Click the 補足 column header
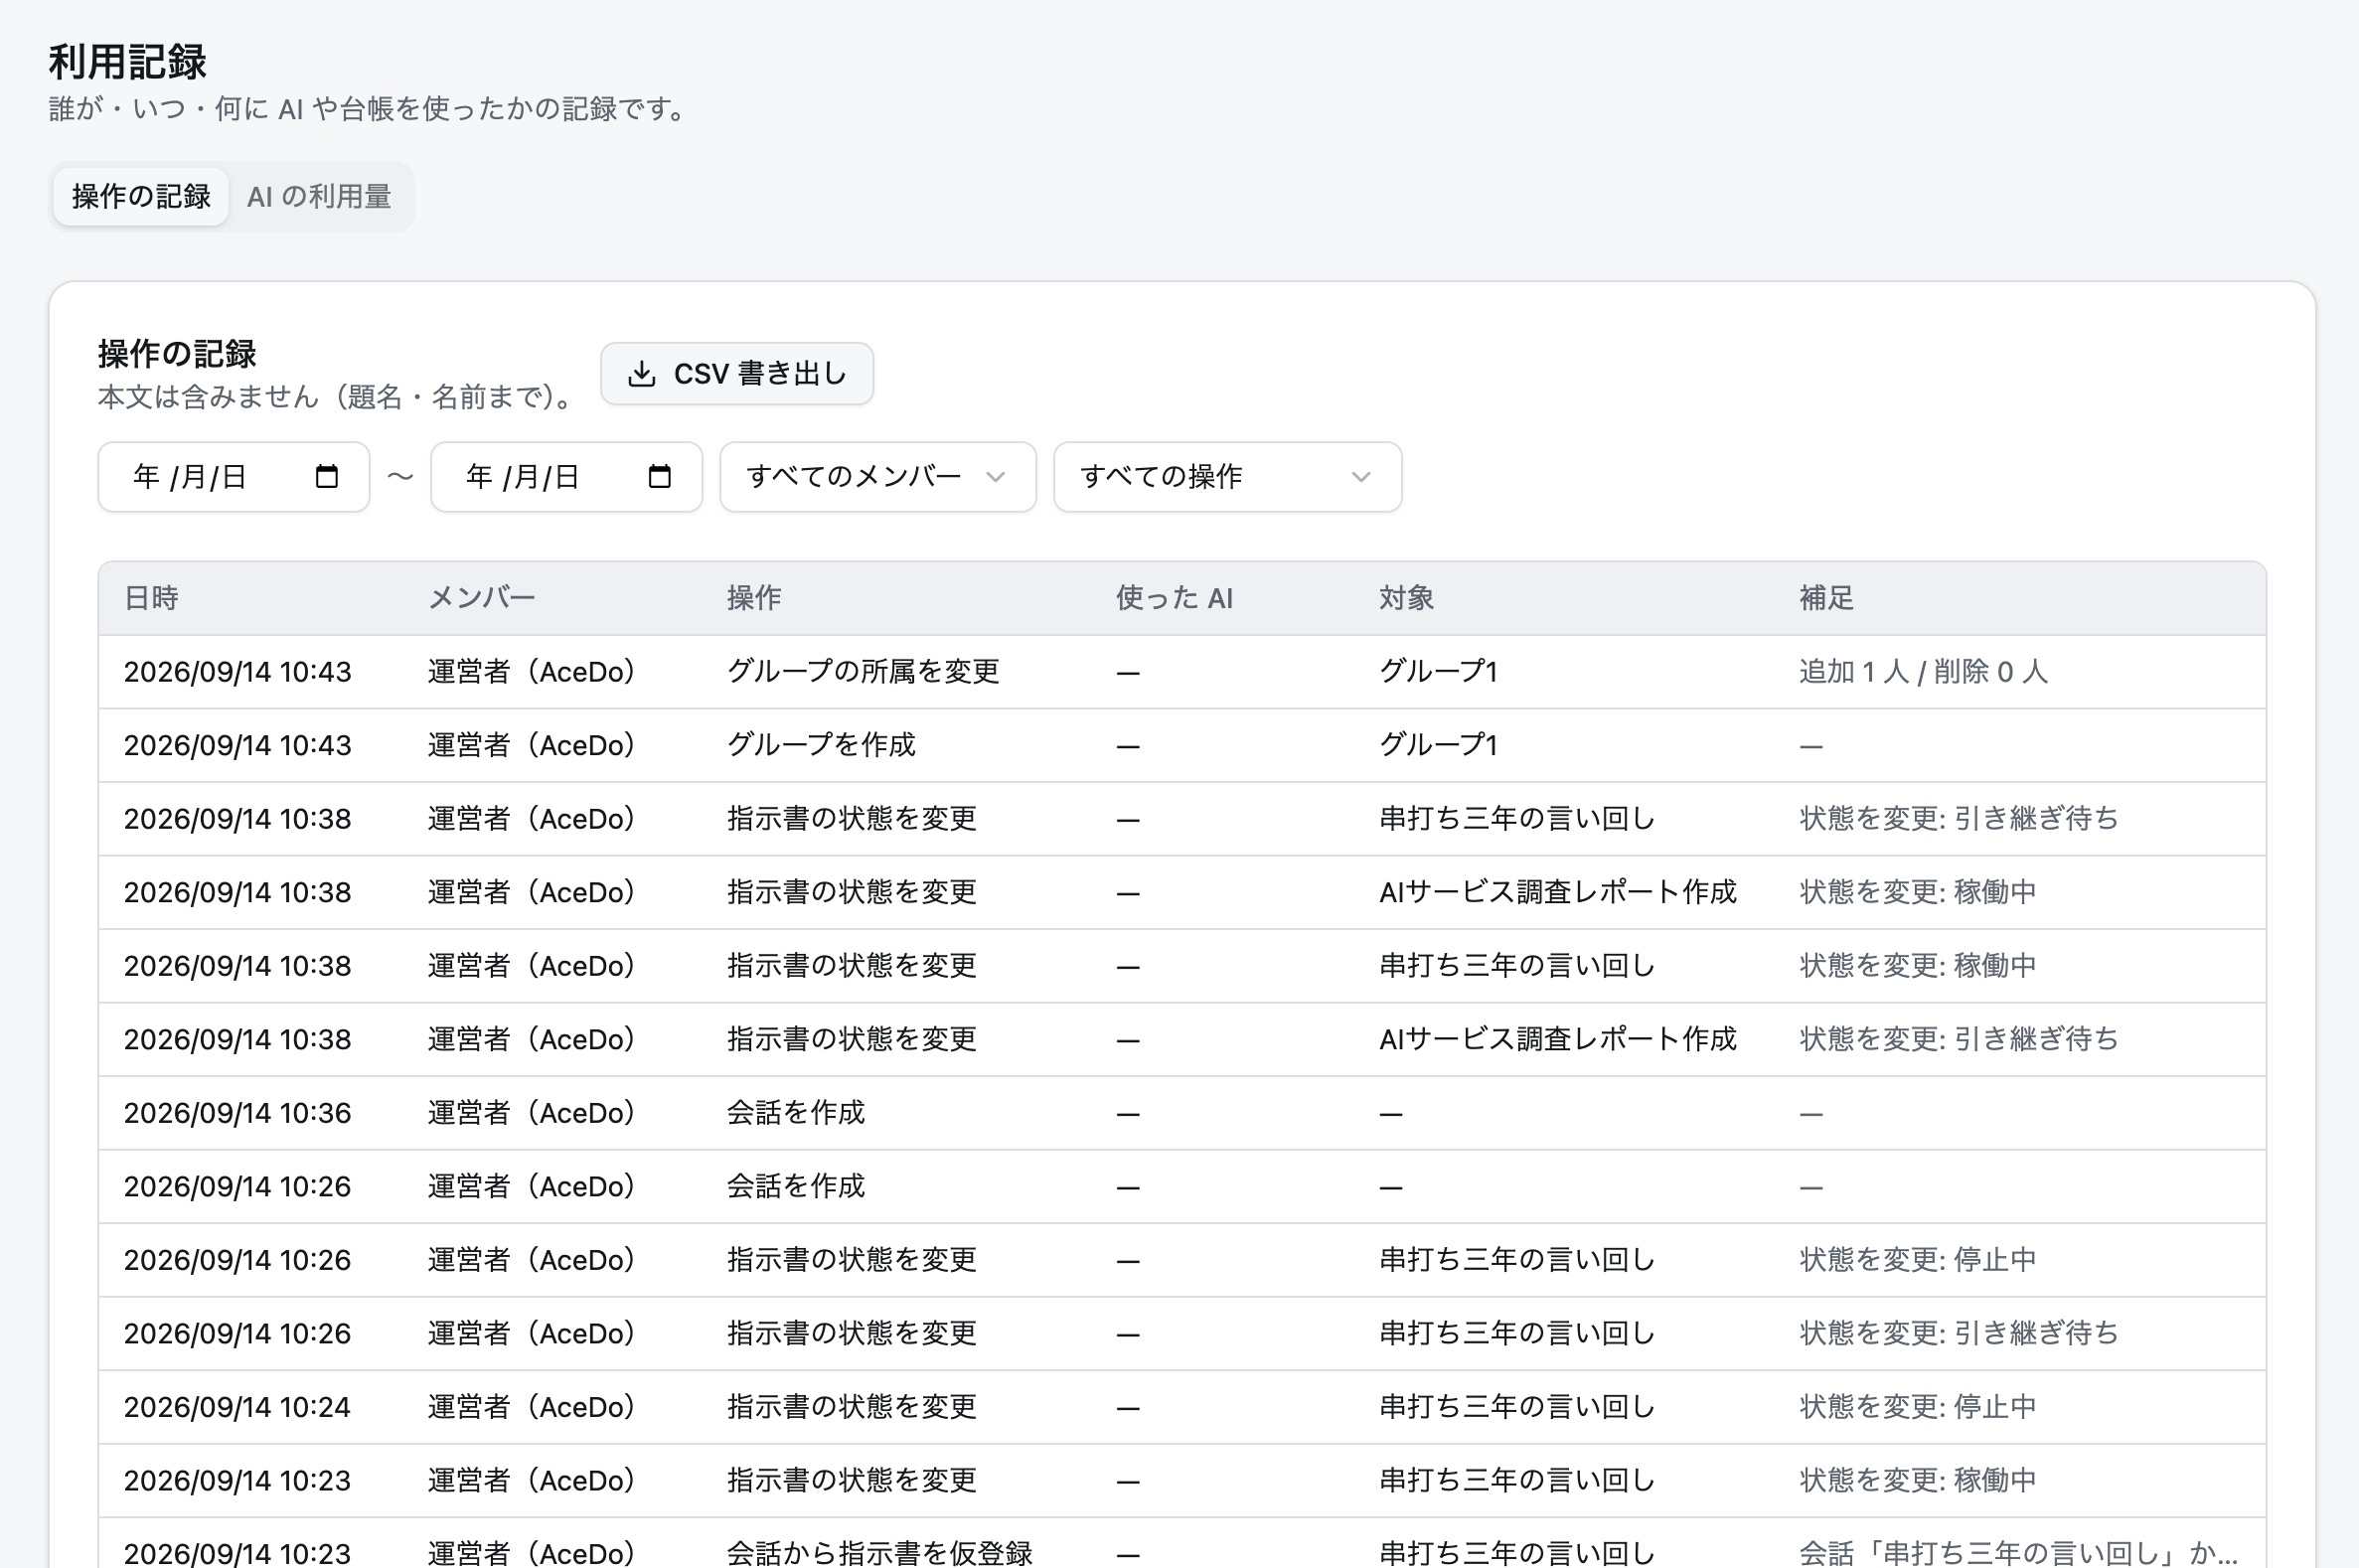 [1827, 598]
